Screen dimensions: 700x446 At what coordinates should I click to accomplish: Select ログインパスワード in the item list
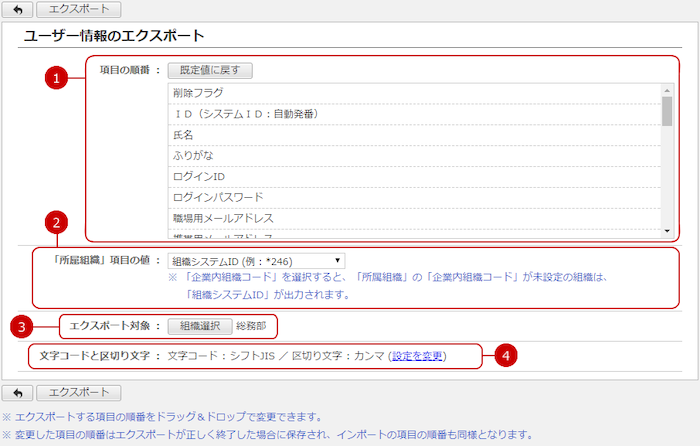click(x=414, y=197)
